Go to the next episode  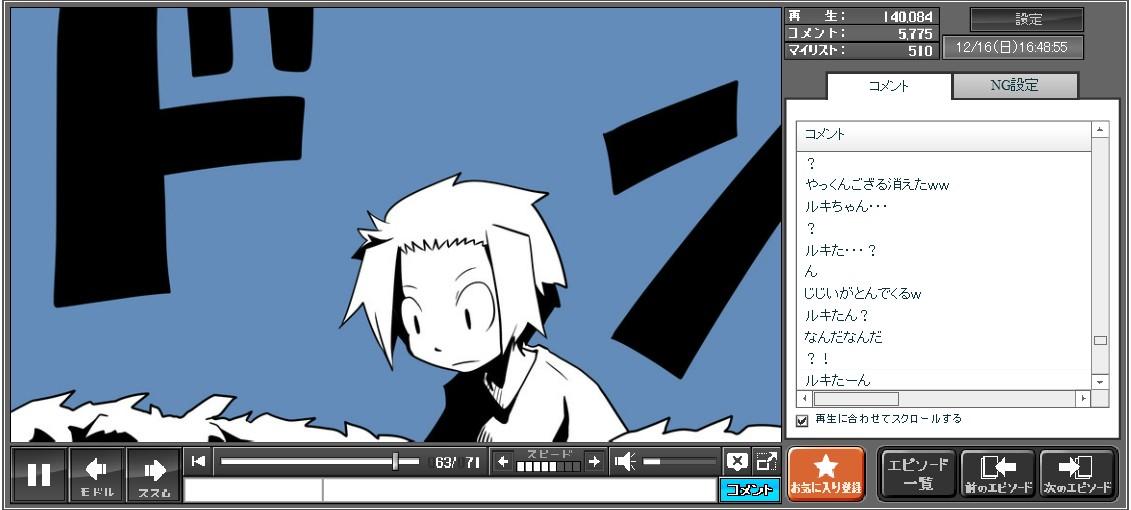click(1077, 474)
